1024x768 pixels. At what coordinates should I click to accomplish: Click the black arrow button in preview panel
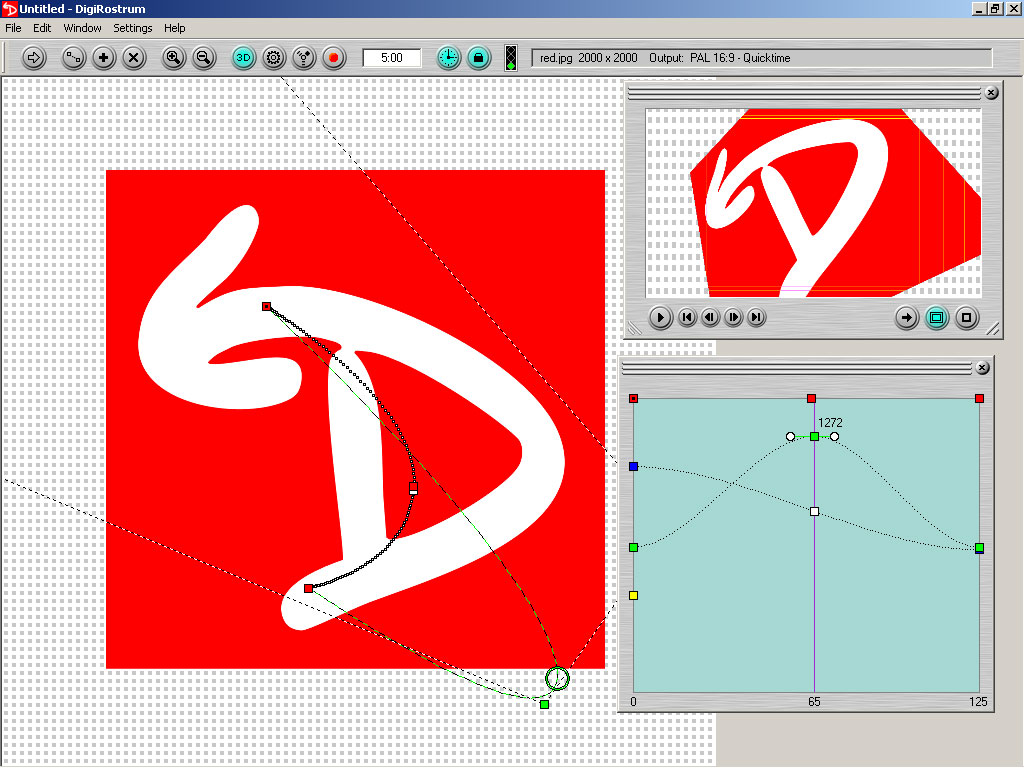tap(906, 318)
